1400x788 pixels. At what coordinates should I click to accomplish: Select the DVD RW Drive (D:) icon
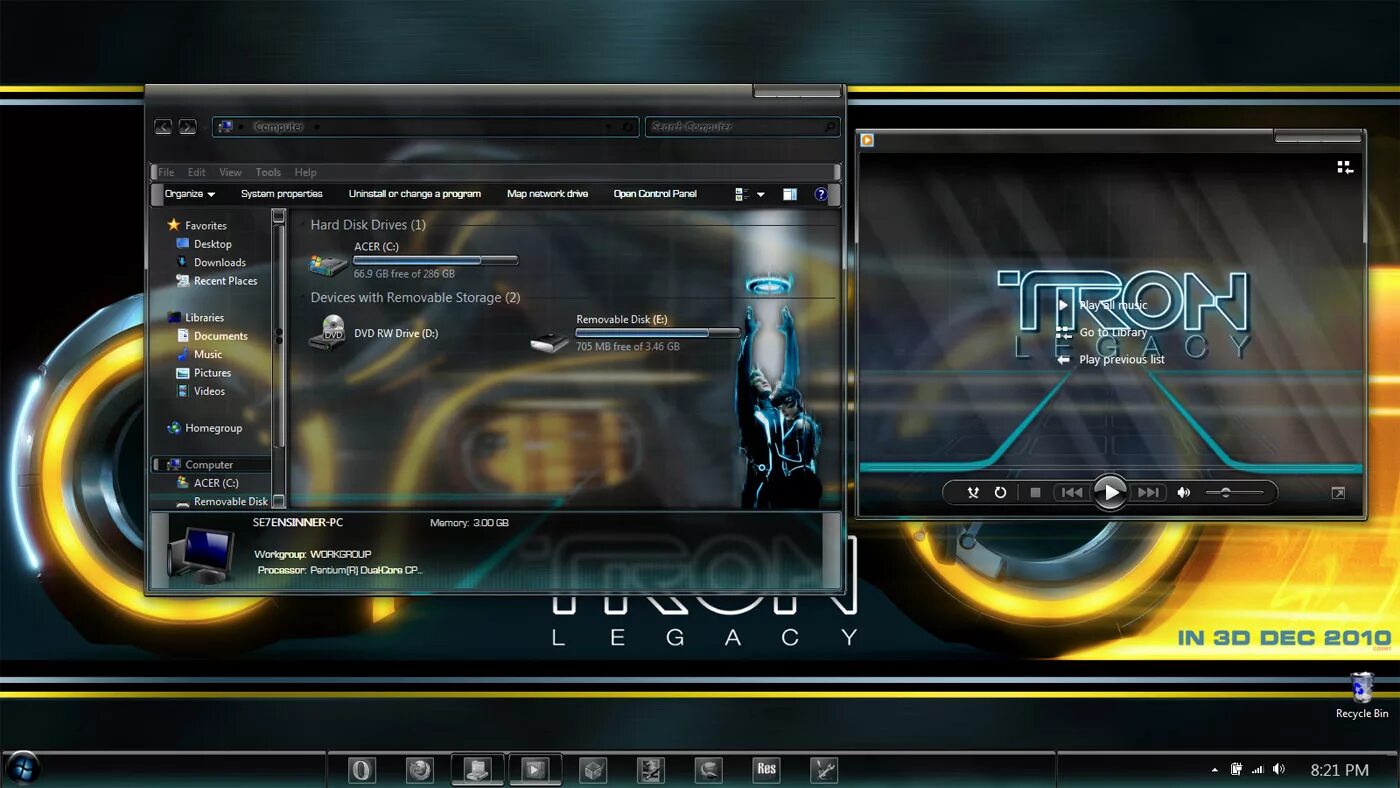(328, 333)
